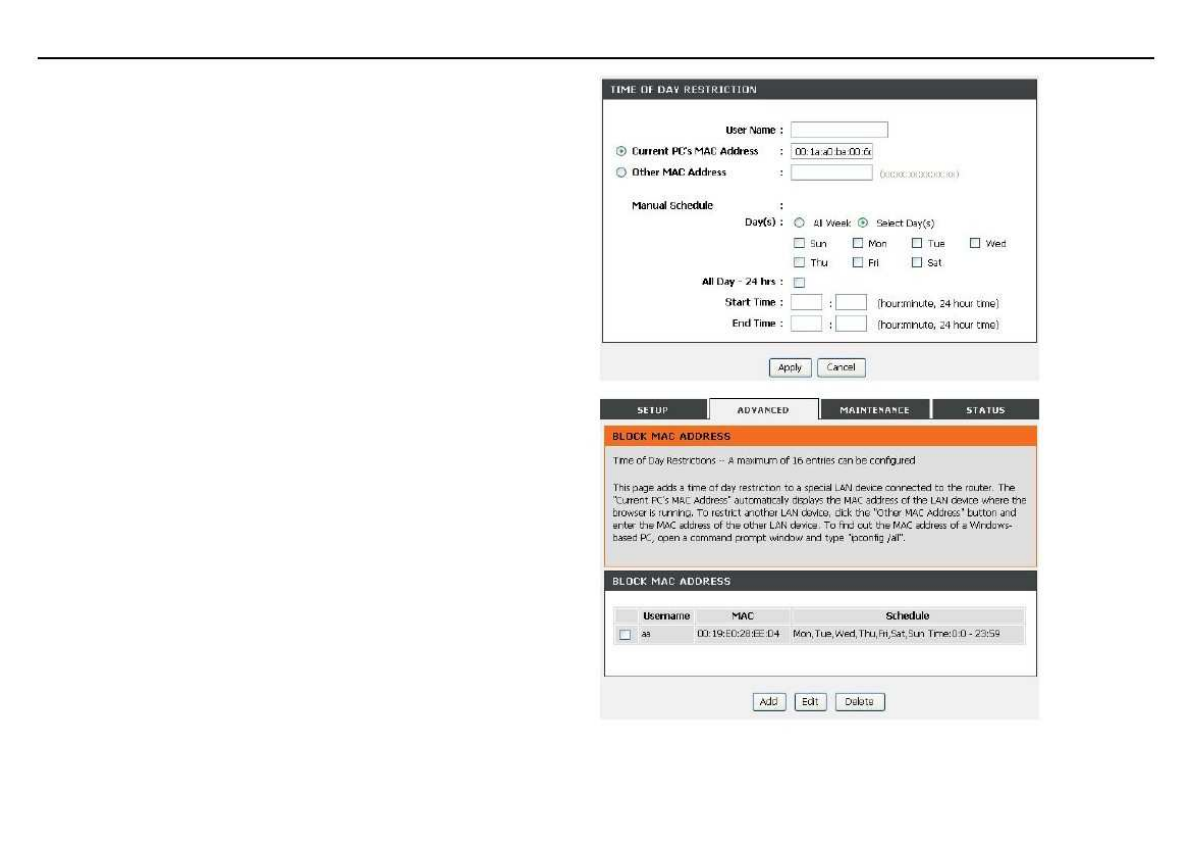Image resolution: width=1190 pixels, height=843 pixels.
Task: Switch to the MAINTENANCE tab
Action: click(x=875, y=410)
